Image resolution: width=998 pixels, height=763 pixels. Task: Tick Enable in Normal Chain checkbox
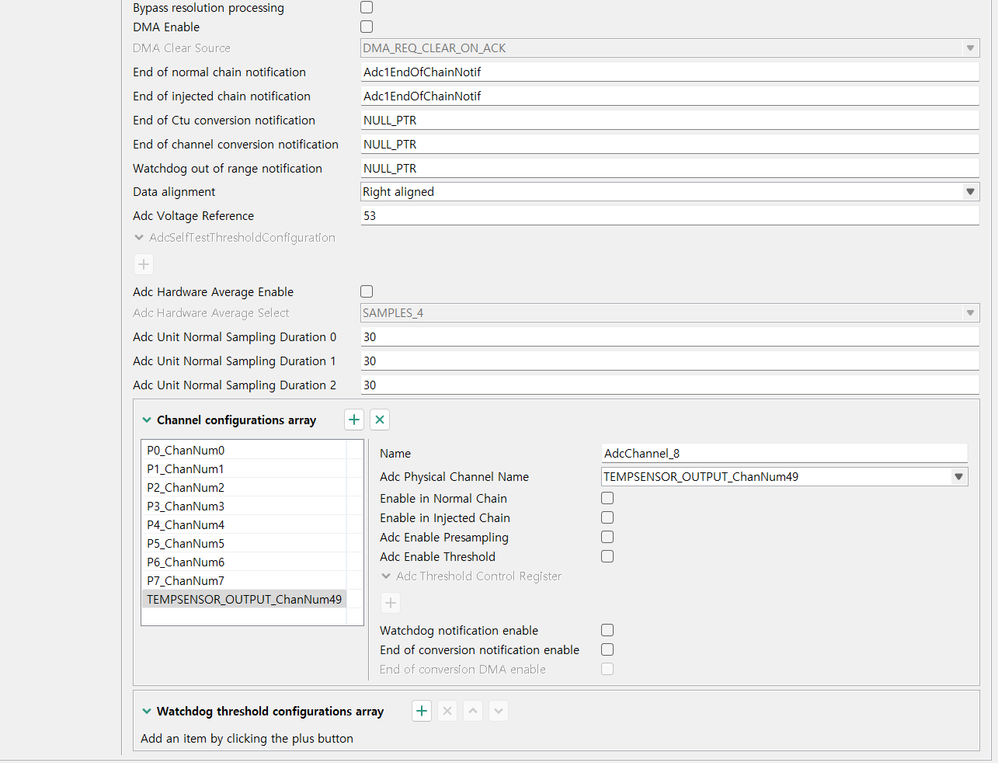[x=607, y=498]
